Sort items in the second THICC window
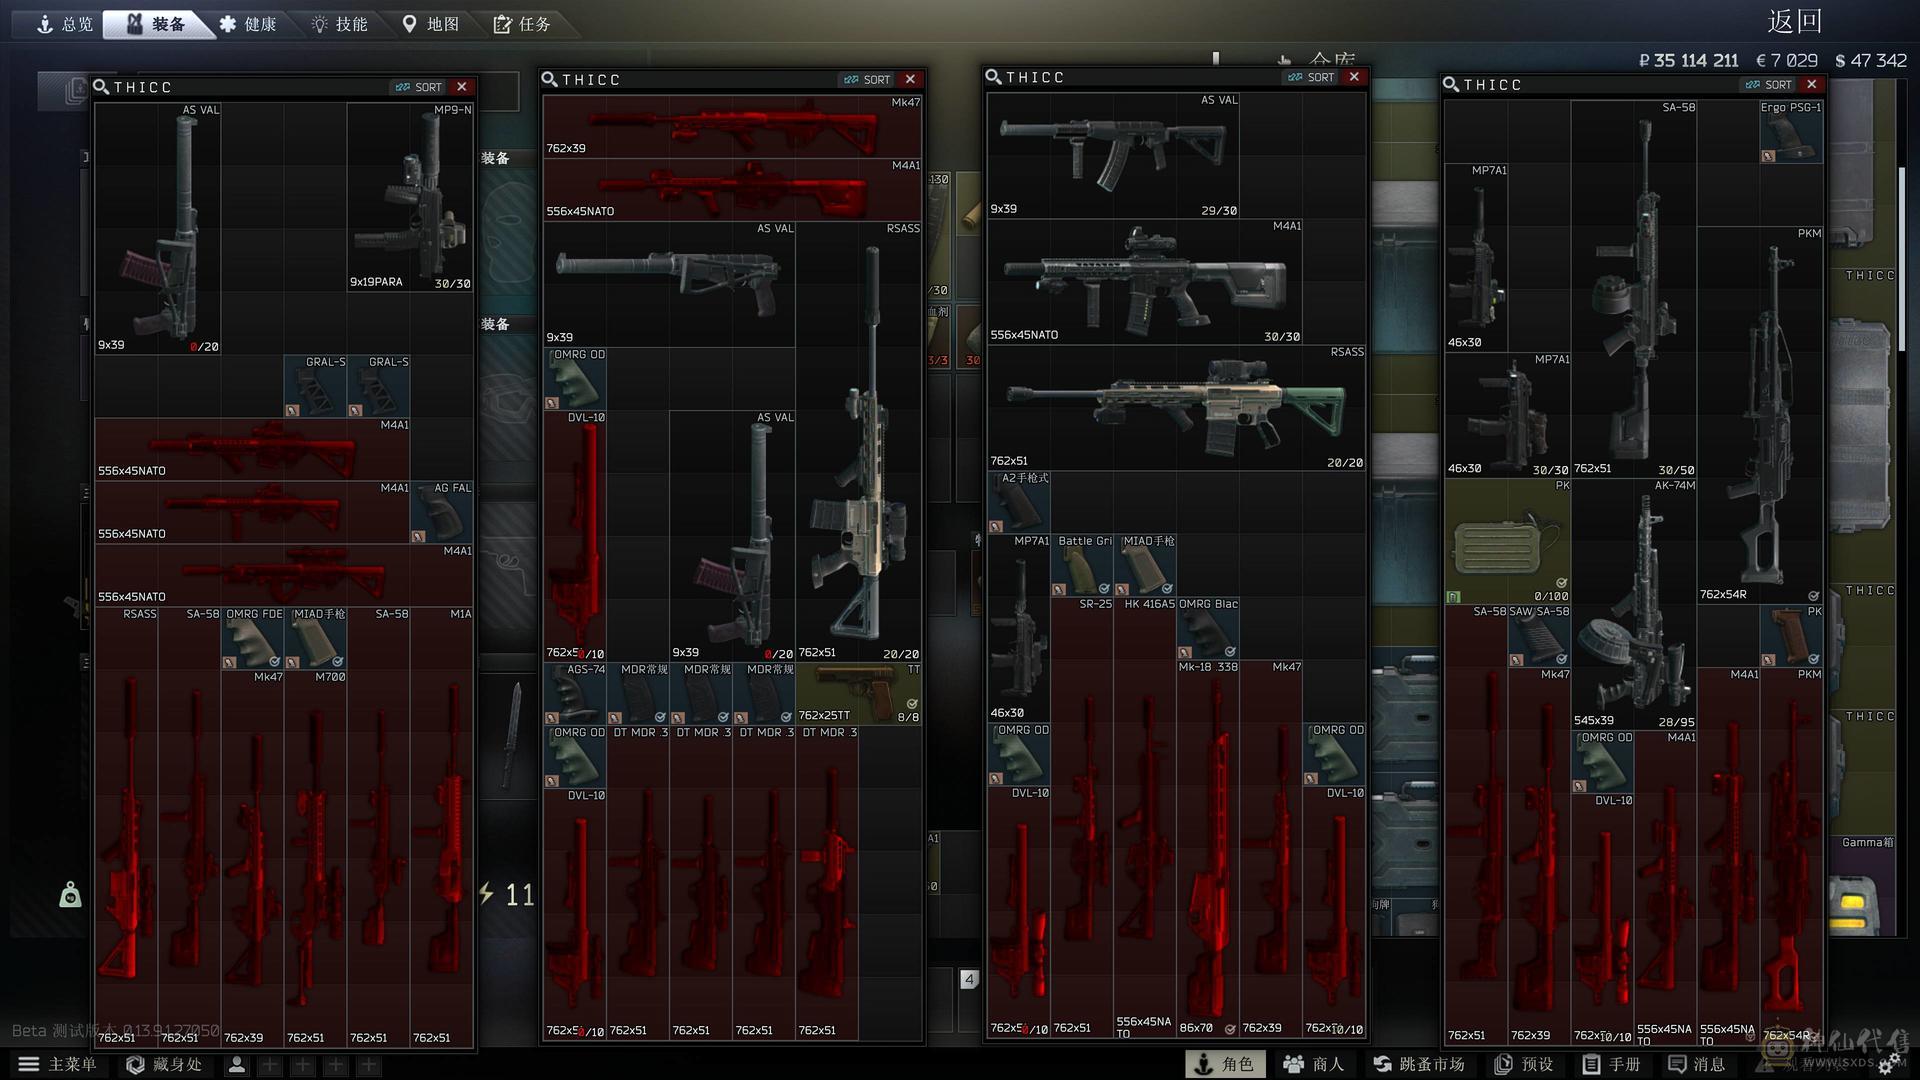 [x=866, y=79]
